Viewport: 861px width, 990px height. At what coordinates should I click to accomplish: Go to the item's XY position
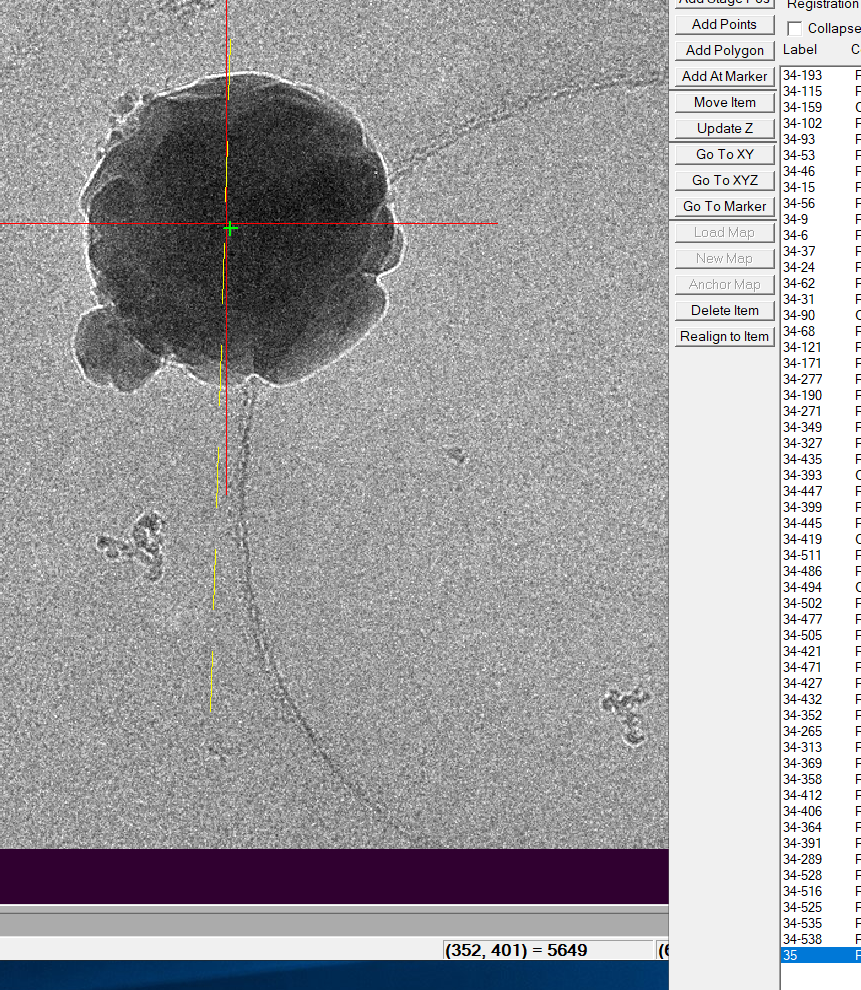coord(724,154)
